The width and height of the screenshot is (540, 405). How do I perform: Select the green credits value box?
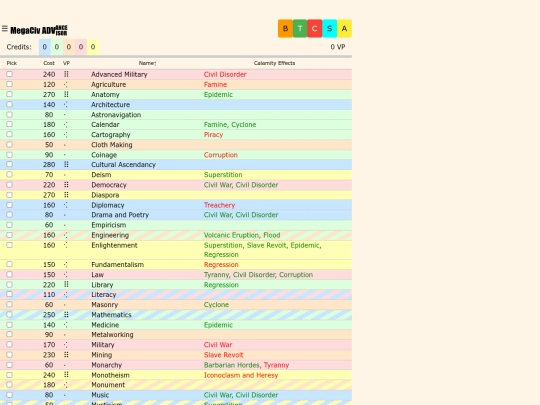pyautogui.click(x=57, y=47)
